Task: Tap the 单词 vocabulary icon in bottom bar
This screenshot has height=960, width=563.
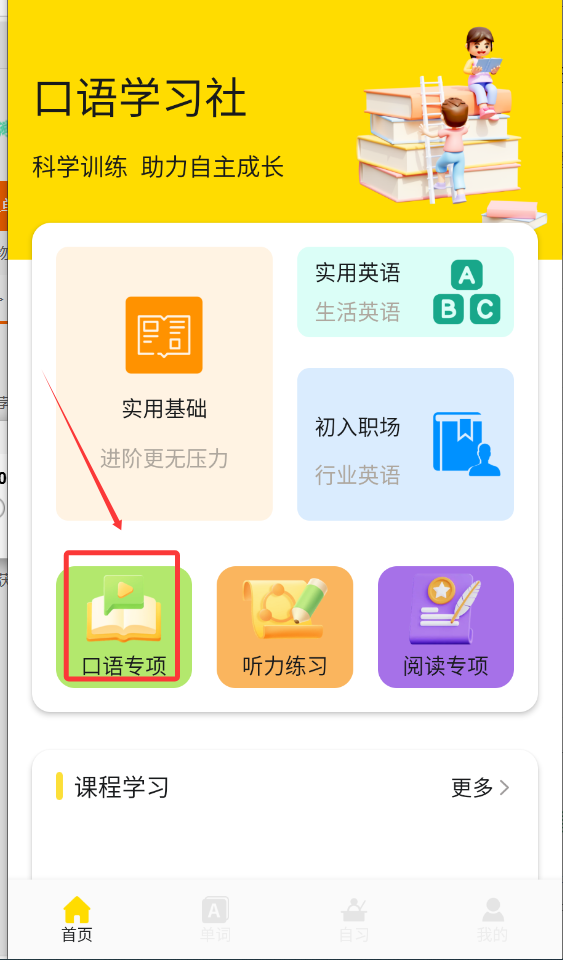Action: point(215,910)
